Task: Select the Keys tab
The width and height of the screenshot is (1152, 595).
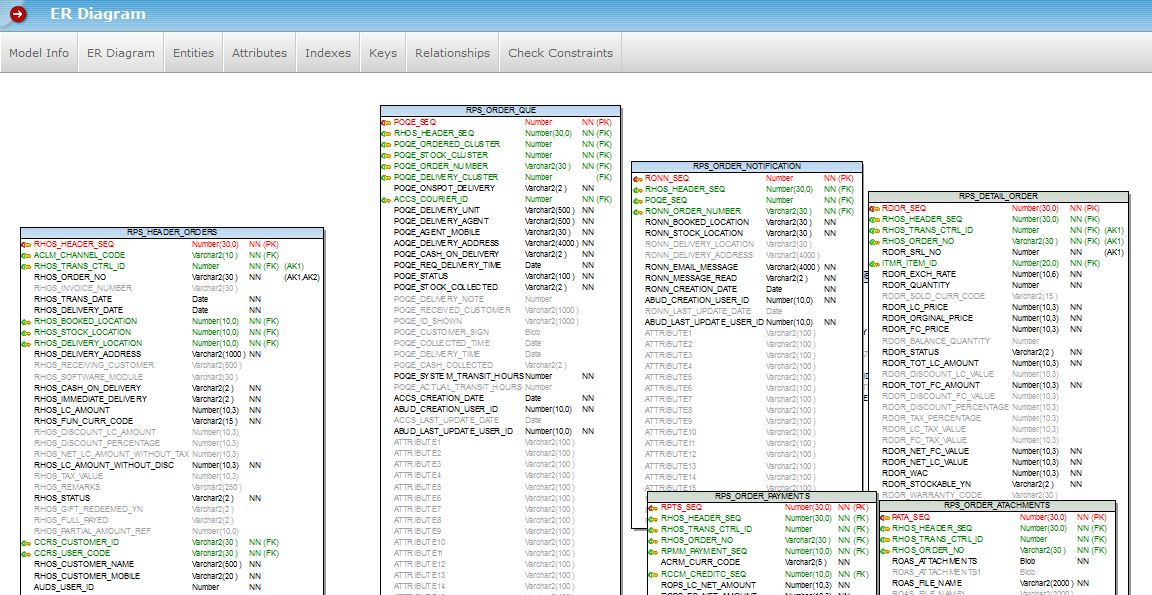Action: pyautogui.click(x=383, y=53)
